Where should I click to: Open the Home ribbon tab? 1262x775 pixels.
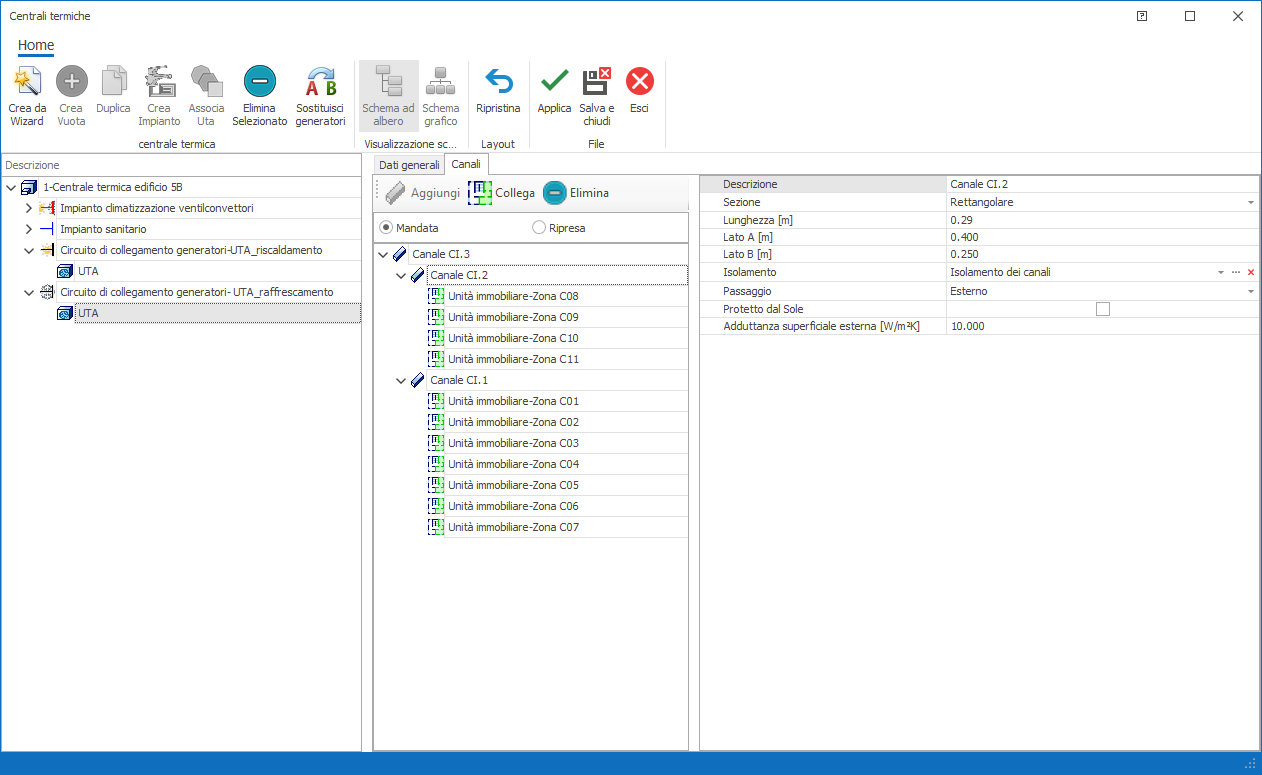pos(36,45)
